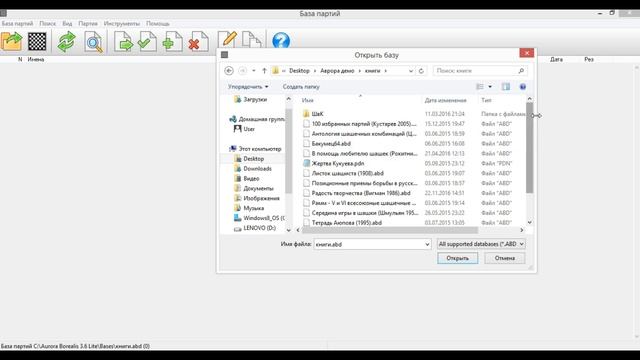Image resolution: width=640 pixels, height=360 pixels.
Task: Expand the file name combo box arrow
Action: coord(427,244)
